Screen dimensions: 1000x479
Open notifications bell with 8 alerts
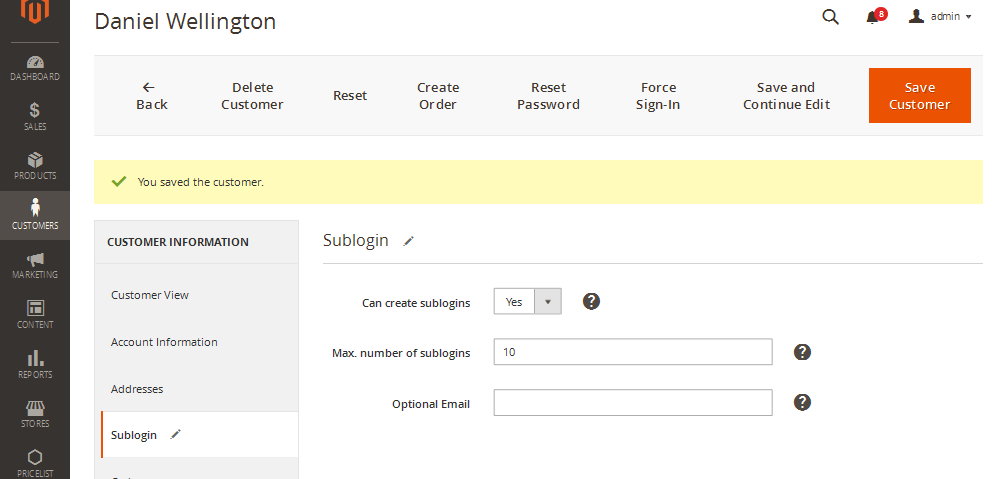tap(875, 16)
